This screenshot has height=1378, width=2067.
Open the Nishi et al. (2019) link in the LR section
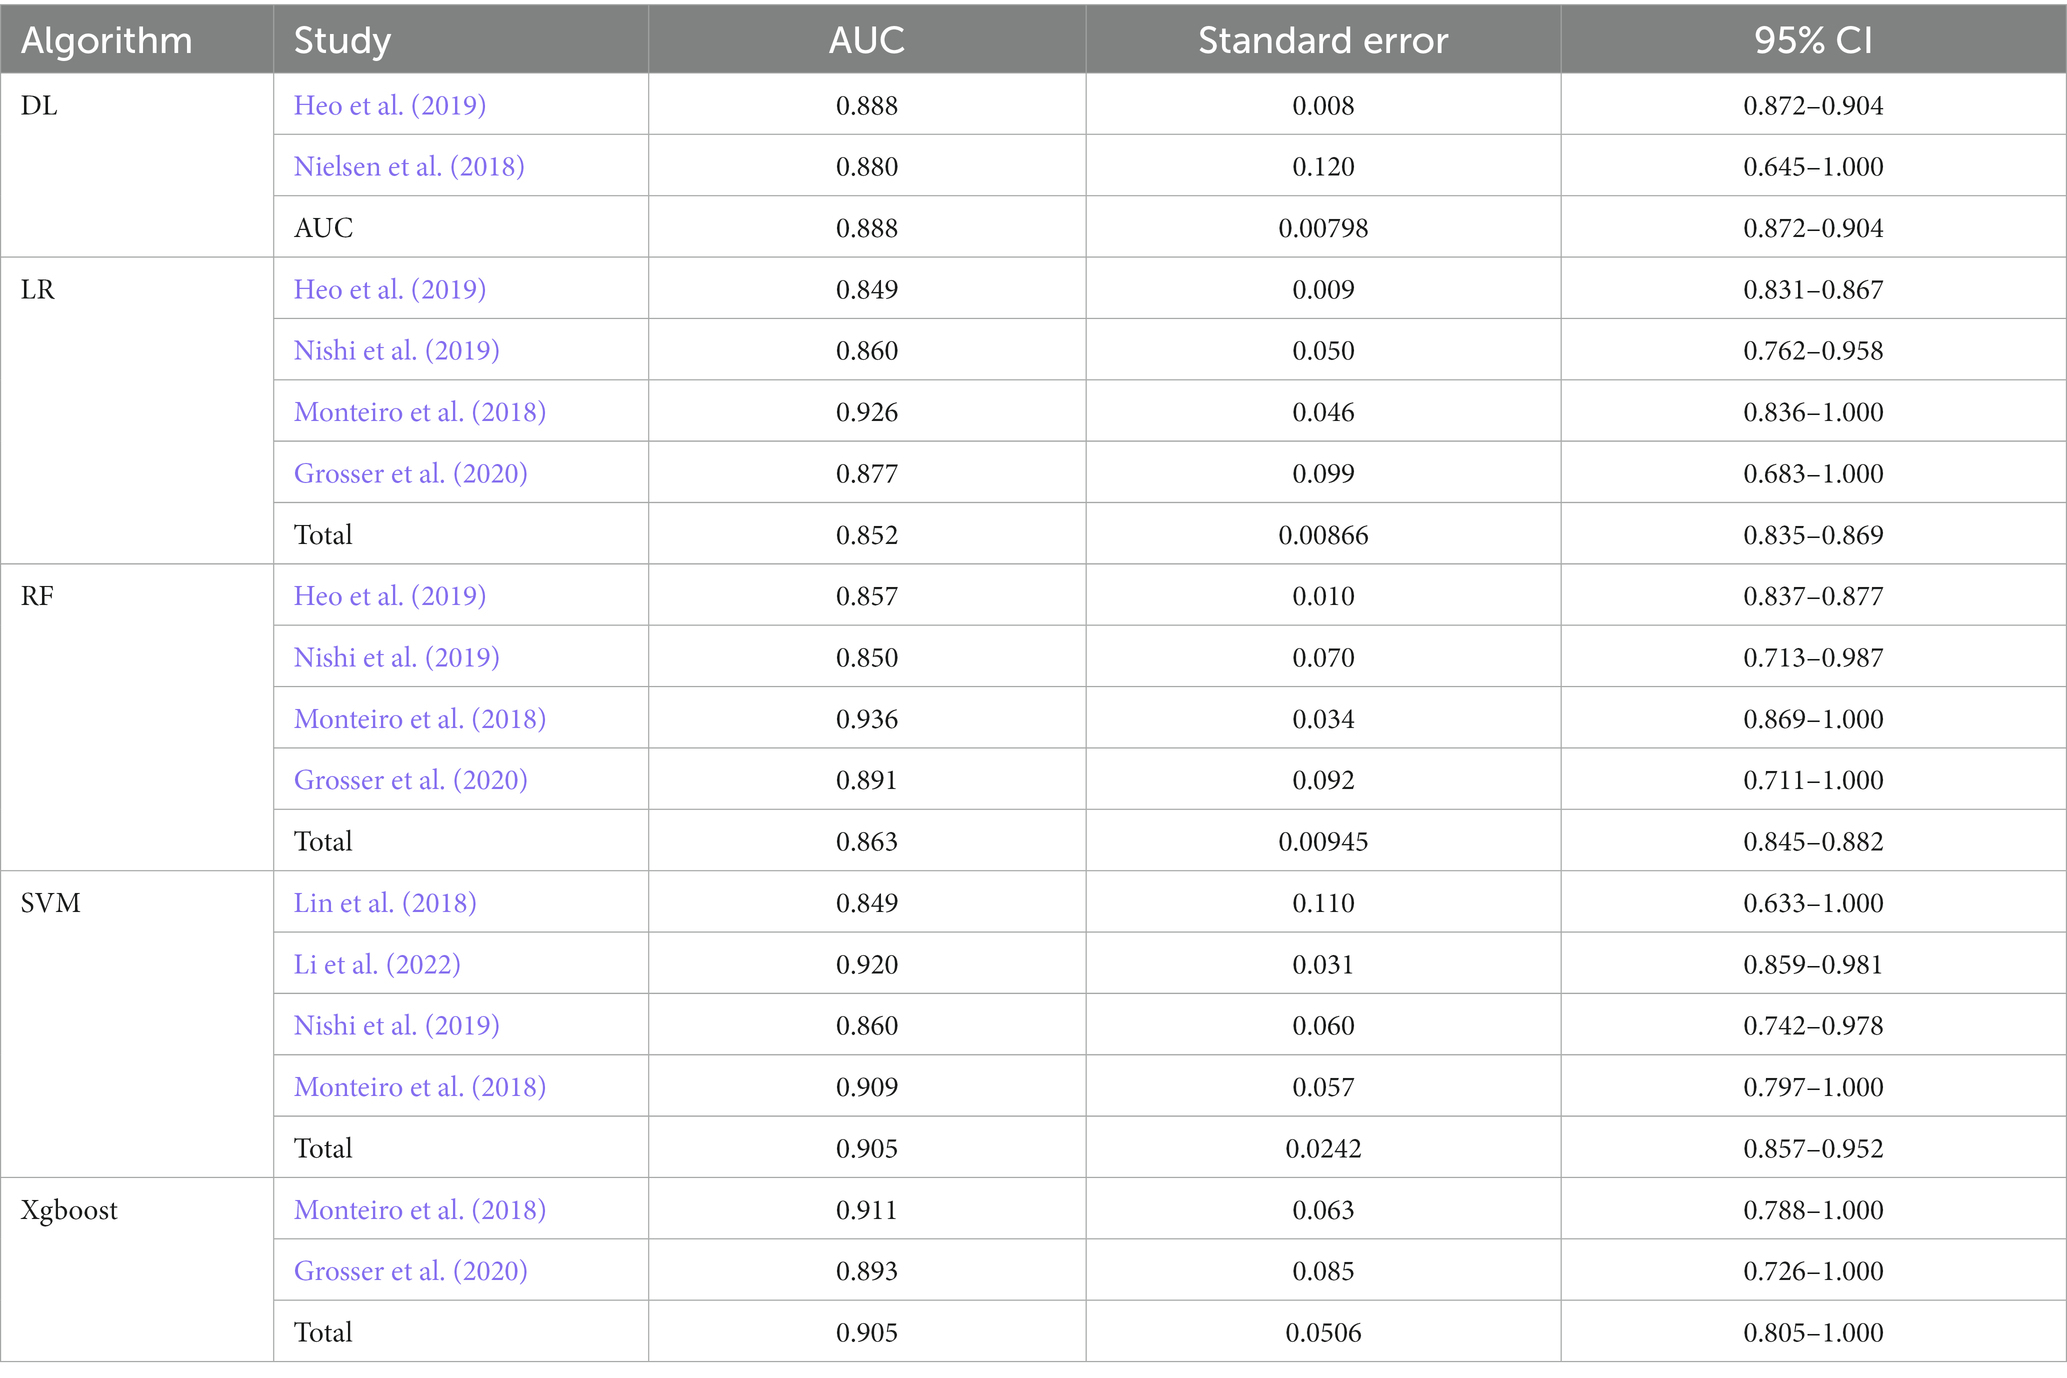pyautogui.click(x=397, y=350)
